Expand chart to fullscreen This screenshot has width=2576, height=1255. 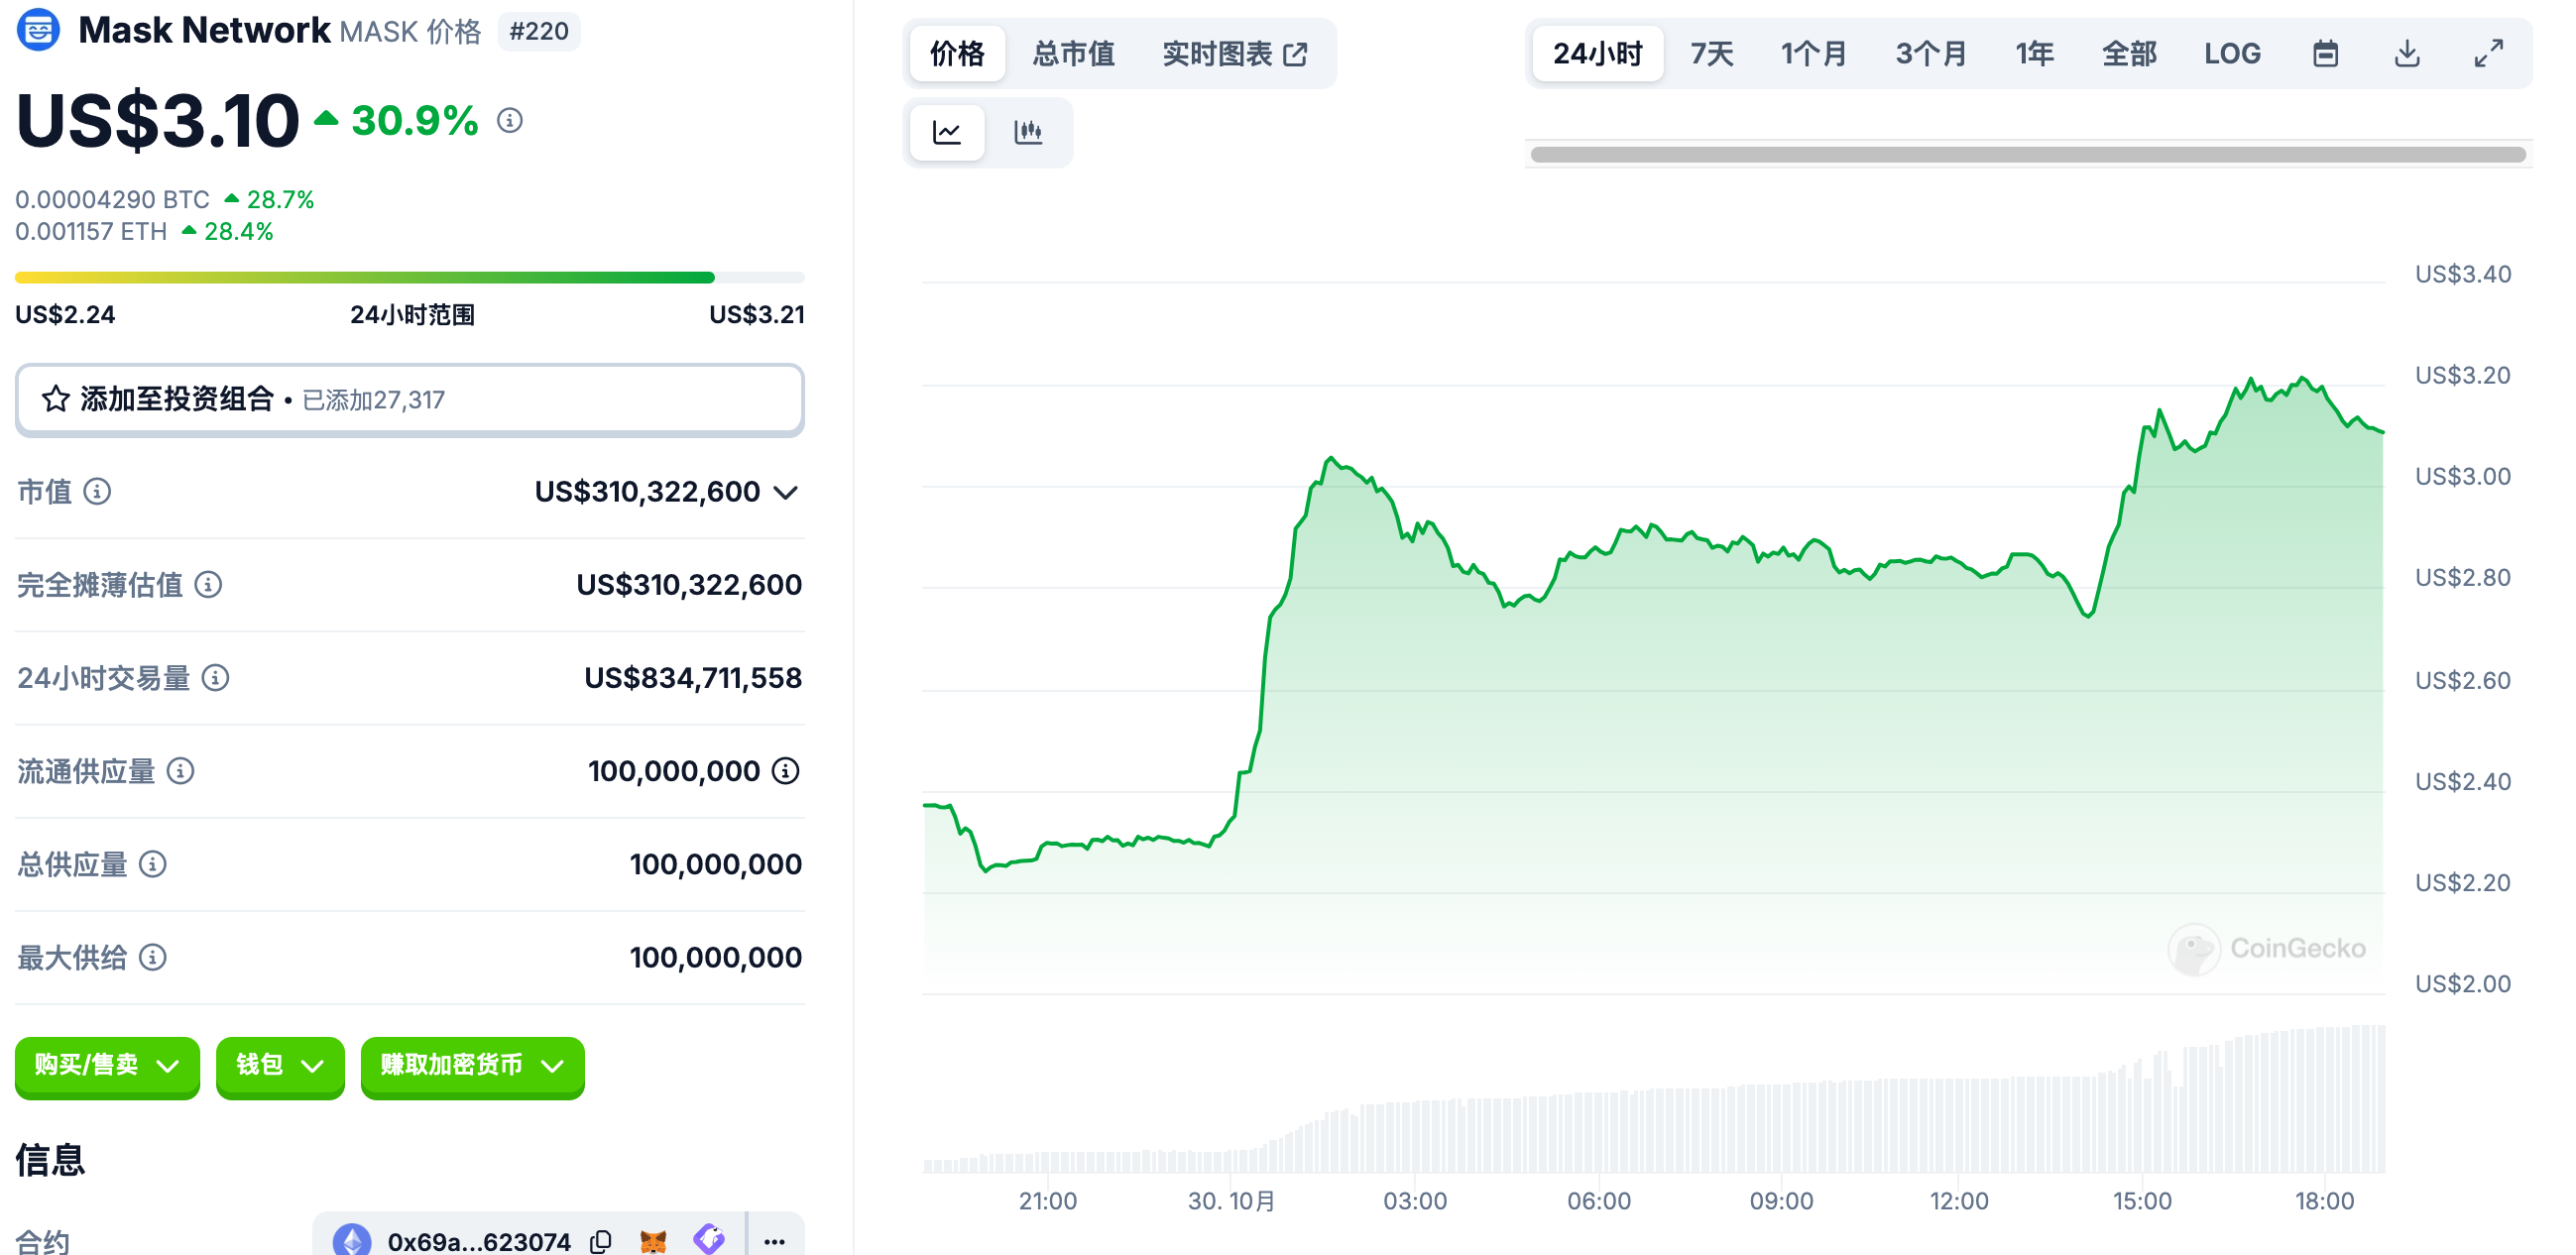pos(2488,54)
